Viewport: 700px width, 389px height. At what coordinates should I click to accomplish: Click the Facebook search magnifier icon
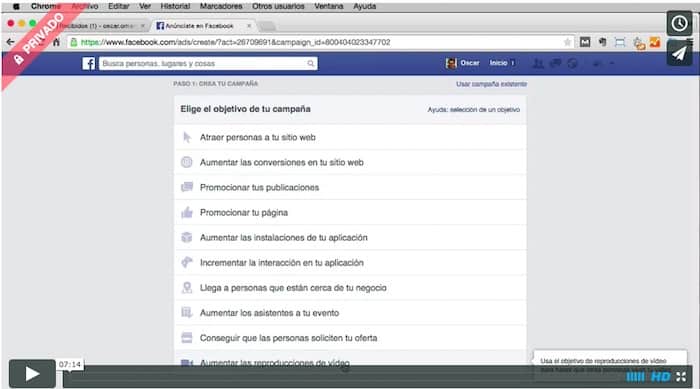tap(310, 63)
